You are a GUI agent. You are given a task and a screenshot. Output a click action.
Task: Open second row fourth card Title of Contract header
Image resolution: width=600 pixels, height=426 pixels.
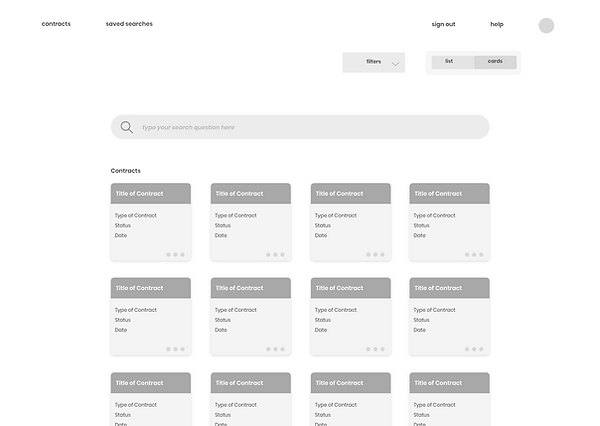449,288
